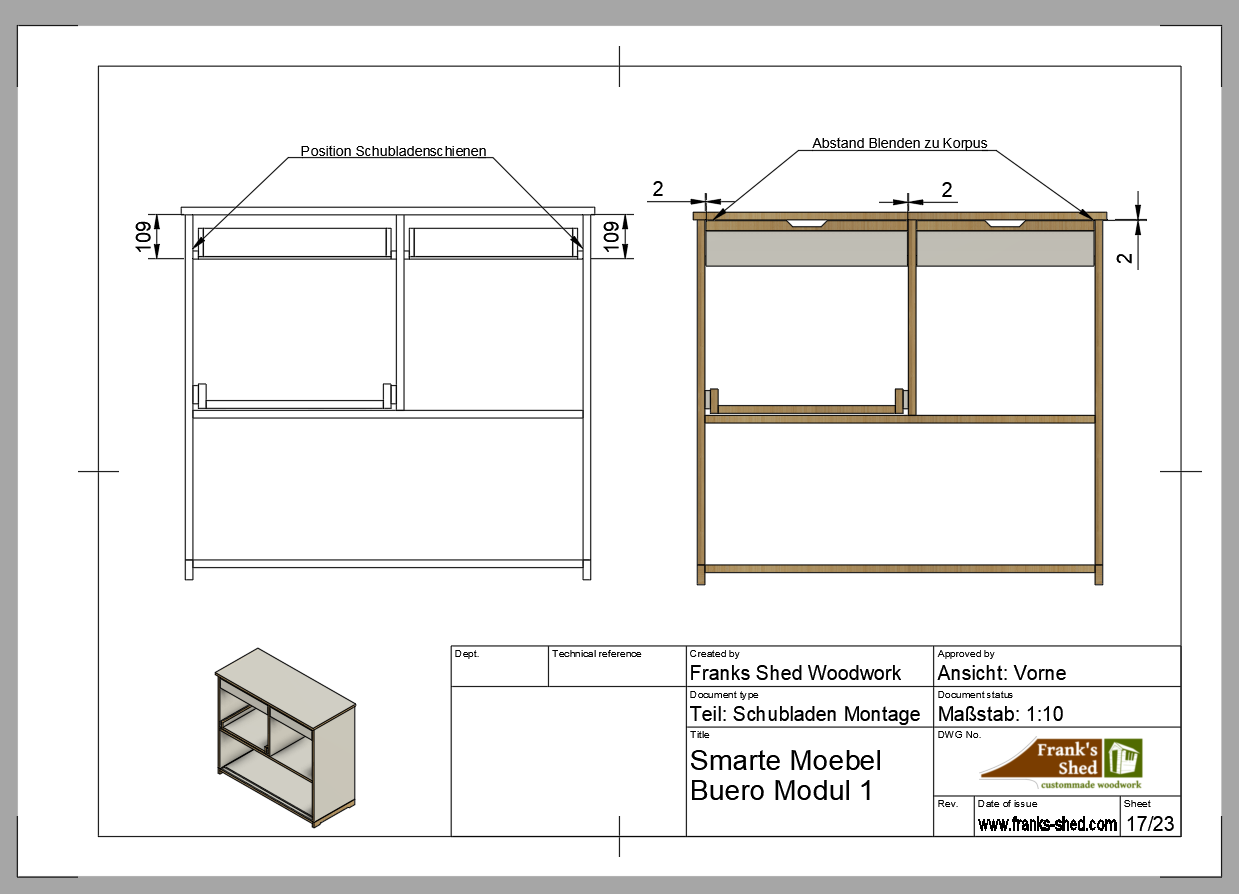Screen dimensions: 1239x894
Task: Select the top-left 2 mm gap dimension
Action: click(x=657, y=189)
